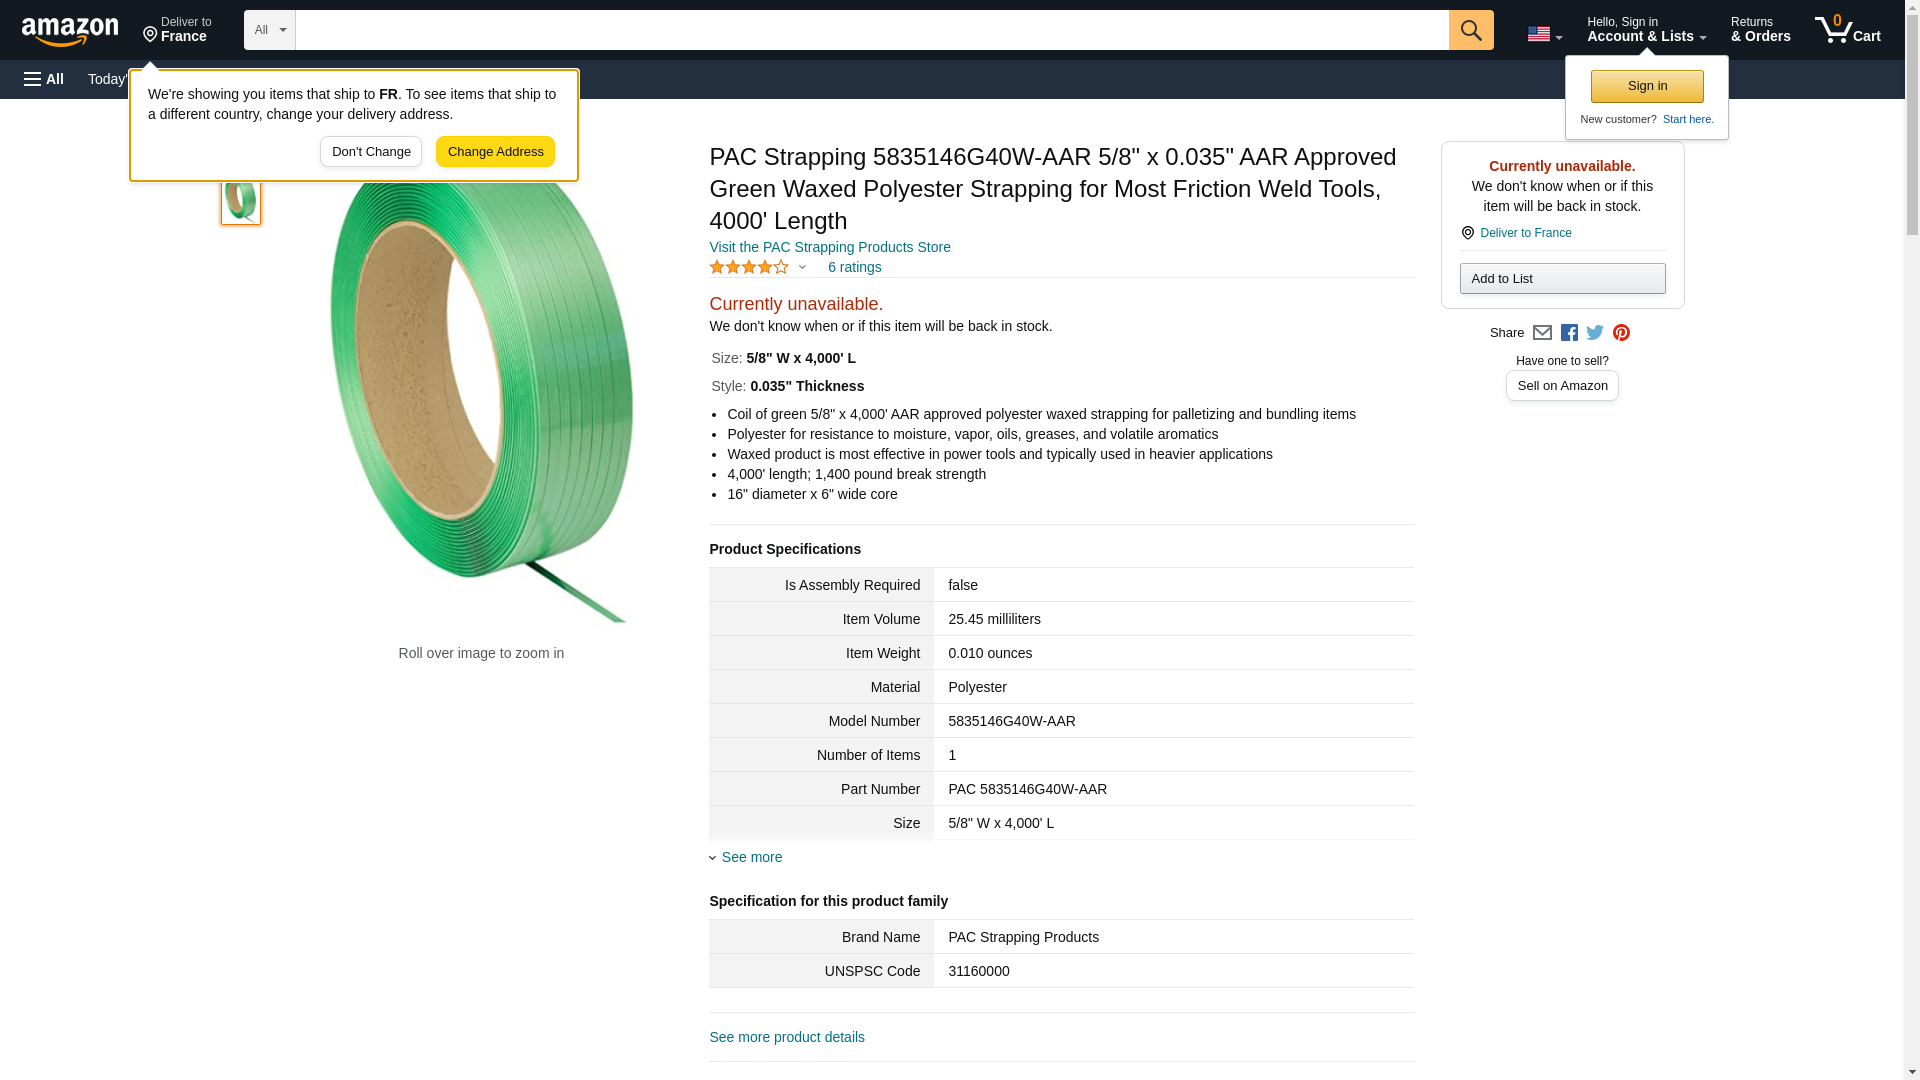
Task: Open the Account & Lists menu
Action: tap(1646, 30)
